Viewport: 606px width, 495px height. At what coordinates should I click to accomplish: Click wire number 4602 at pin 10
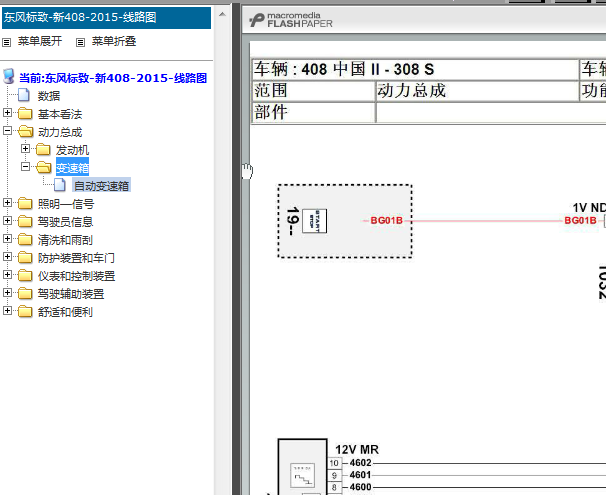click(361, 463)
